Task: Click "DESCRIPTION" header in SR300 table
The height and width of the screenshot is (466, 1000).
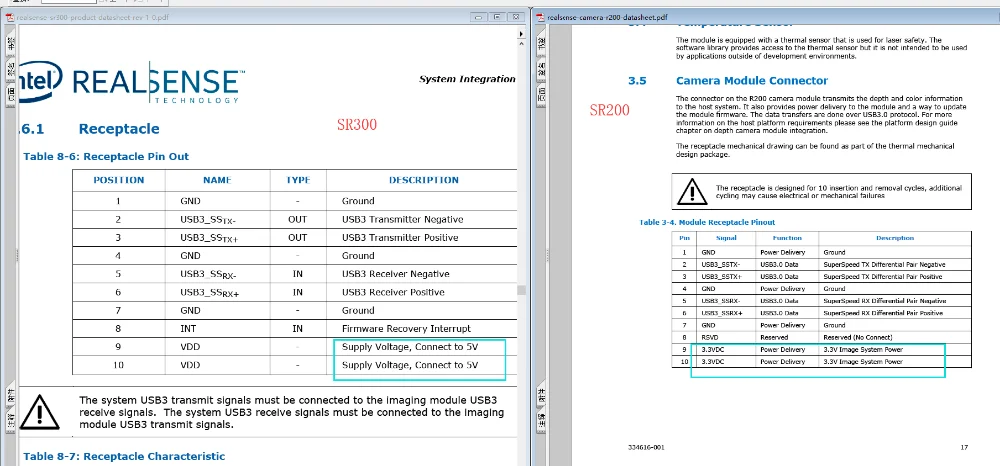Action: tap(423, 180)
